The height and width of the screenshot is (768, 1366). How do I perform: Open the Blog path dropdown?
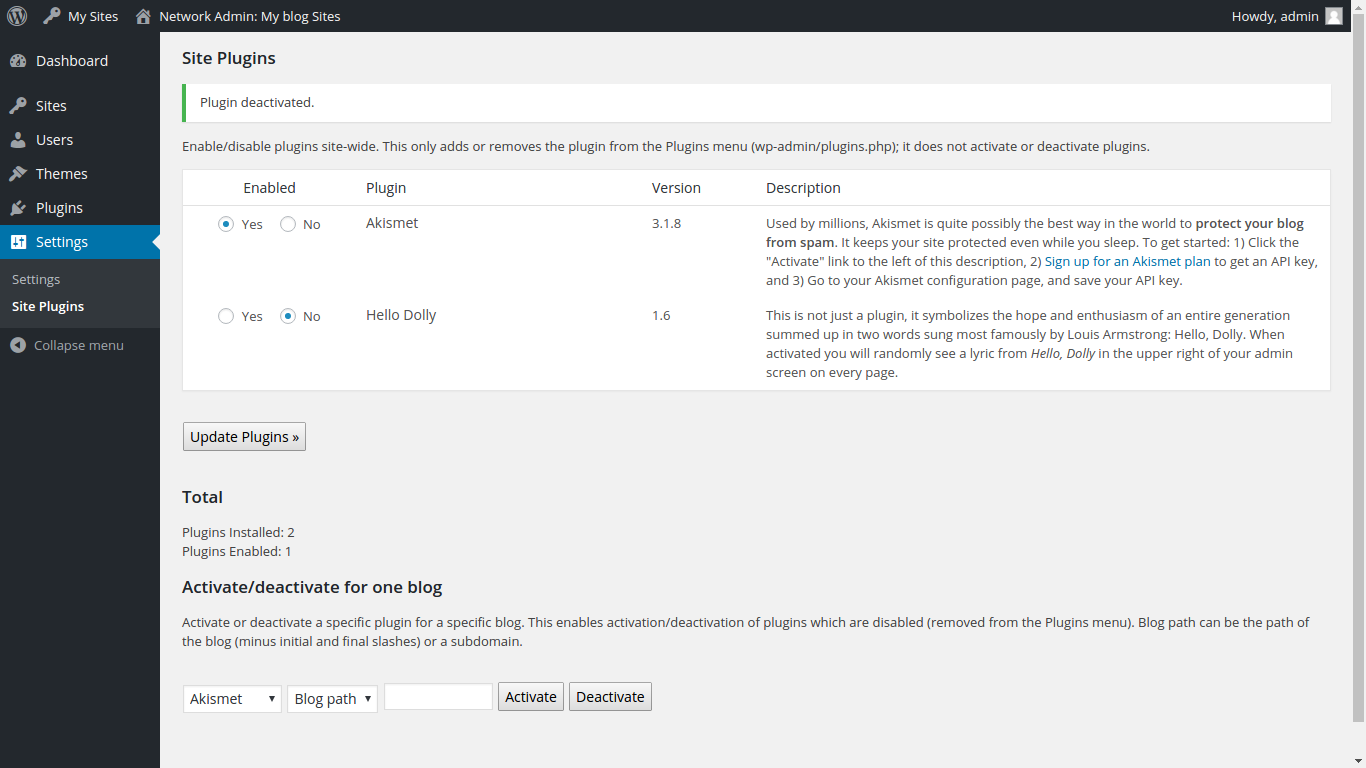[332, 698]
